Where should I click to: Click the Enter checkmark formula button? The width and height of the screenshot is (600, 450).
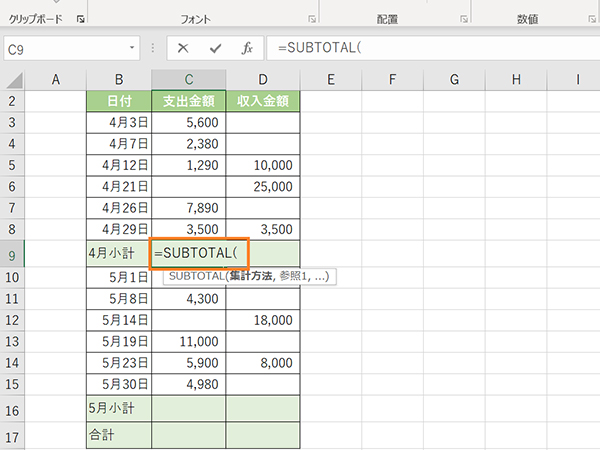pos(214,48)
